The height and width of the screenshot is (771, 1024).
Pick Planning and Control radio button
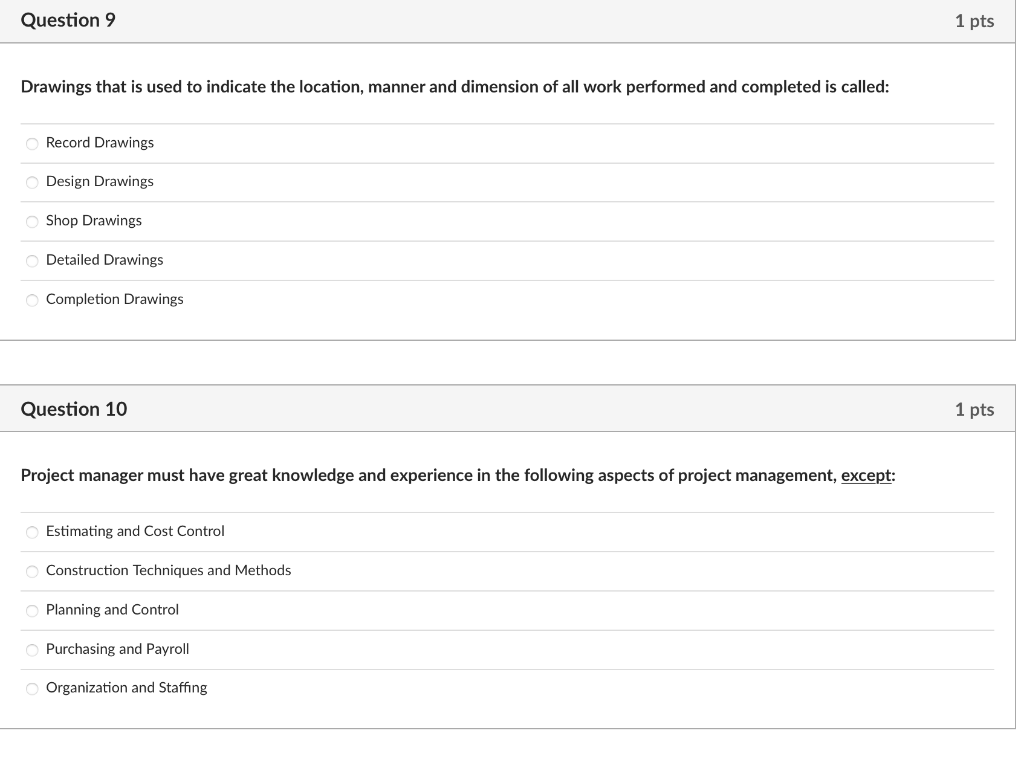coord(32,610)
